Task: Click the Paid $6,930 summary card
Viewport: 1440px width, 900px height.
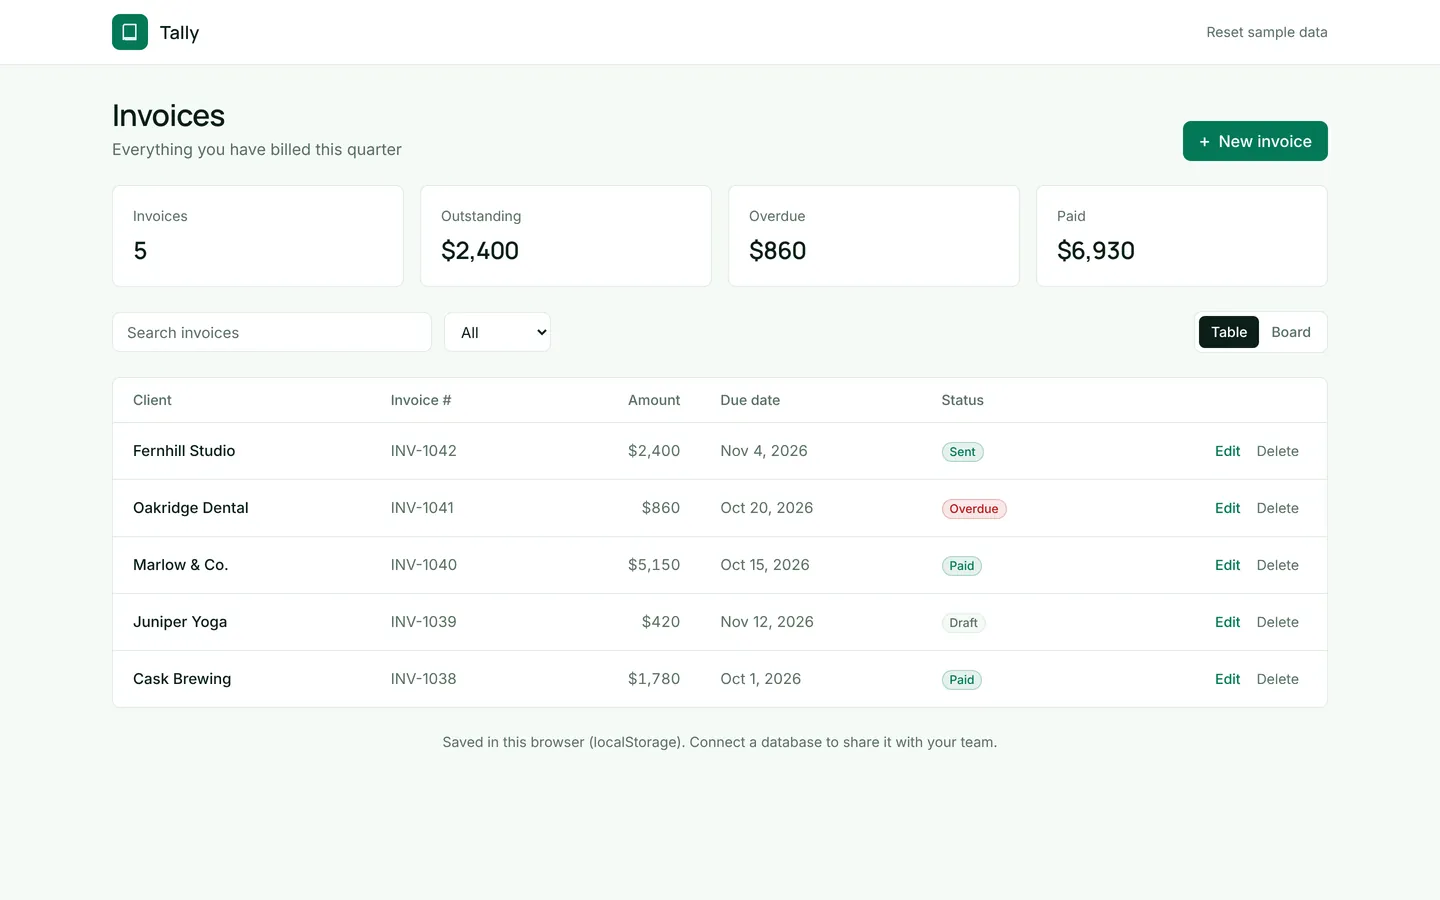Action: (x=1182, y=236)
